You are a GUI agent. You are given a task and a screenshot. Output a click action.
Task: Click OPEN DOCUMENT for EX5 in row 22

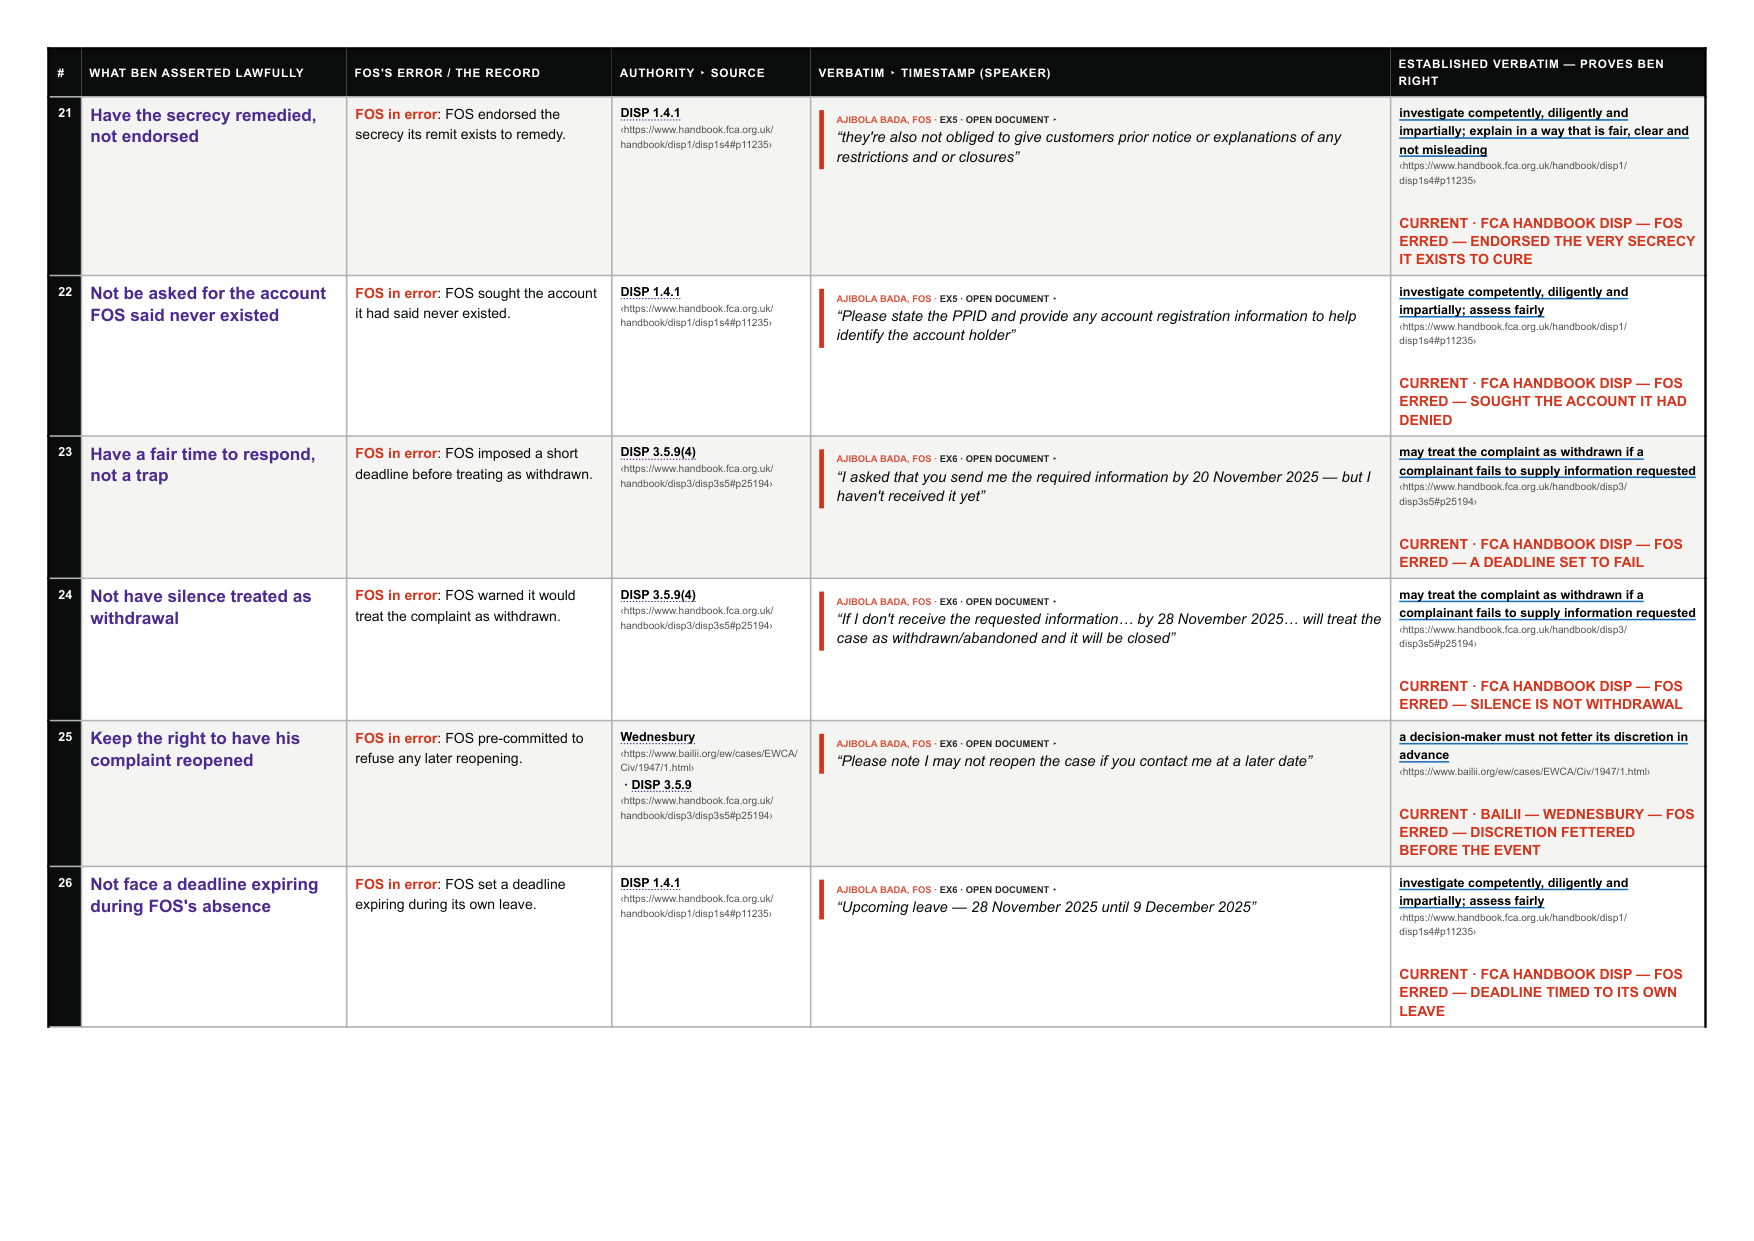coord(1010,299)
